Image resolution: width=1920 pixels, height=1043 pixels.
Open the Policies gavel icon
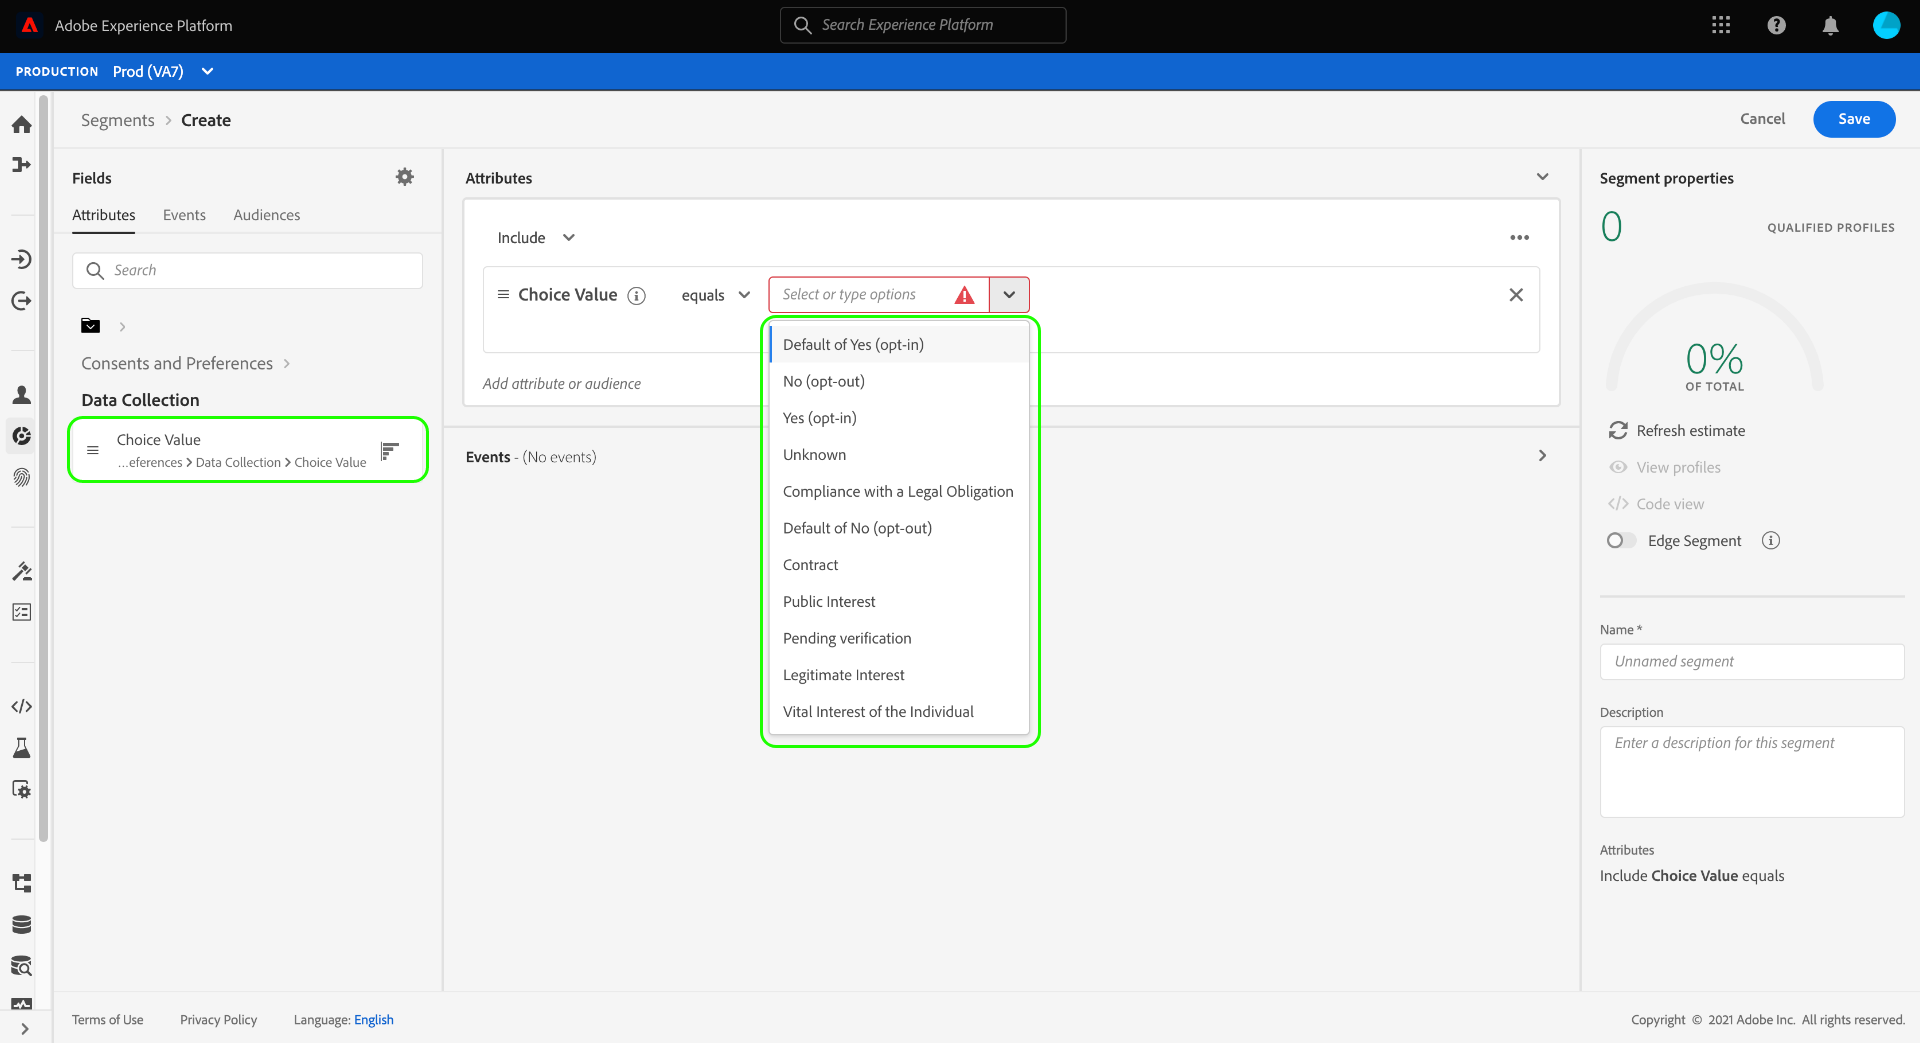21,571
